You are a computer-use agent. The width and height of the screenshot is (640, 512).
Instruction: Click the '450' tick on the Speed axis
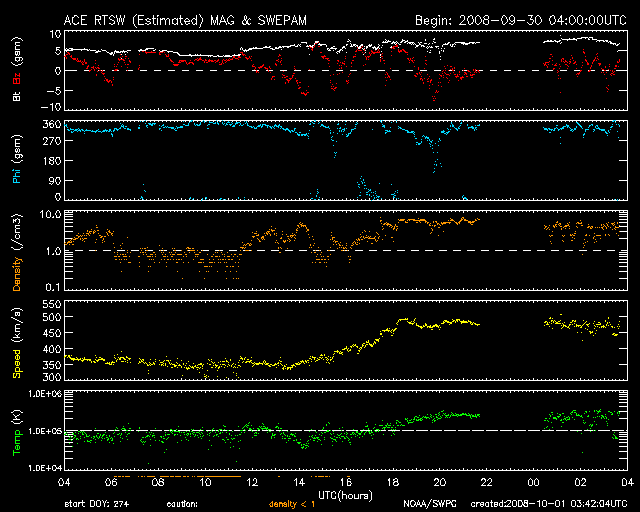coord(52,333)
